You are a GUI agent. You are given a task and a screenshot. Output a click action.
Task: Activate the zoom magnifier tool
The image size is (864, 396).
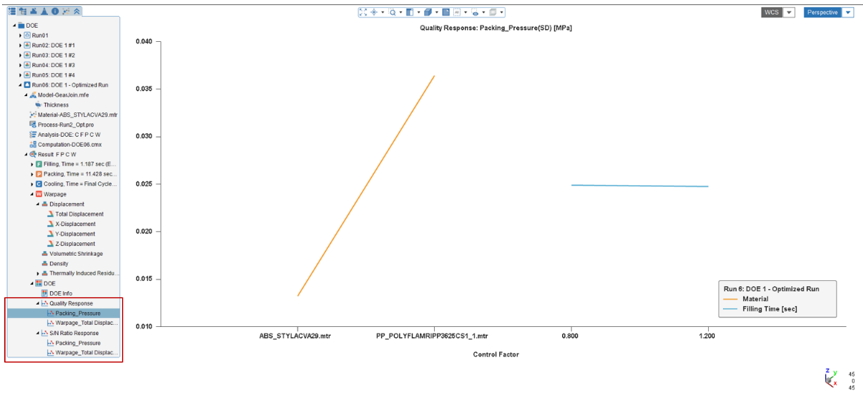pyautogui.click(x=392, y=12)
